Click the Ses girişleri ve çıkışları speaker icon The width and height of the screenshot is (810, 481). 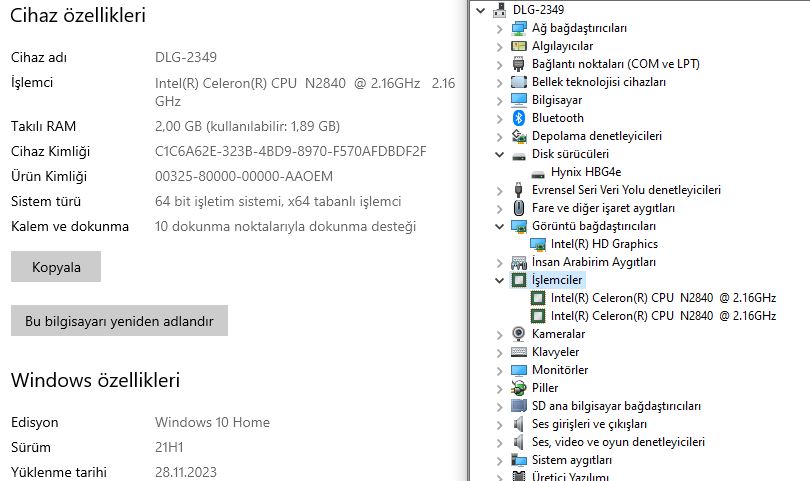pos(519,424)
